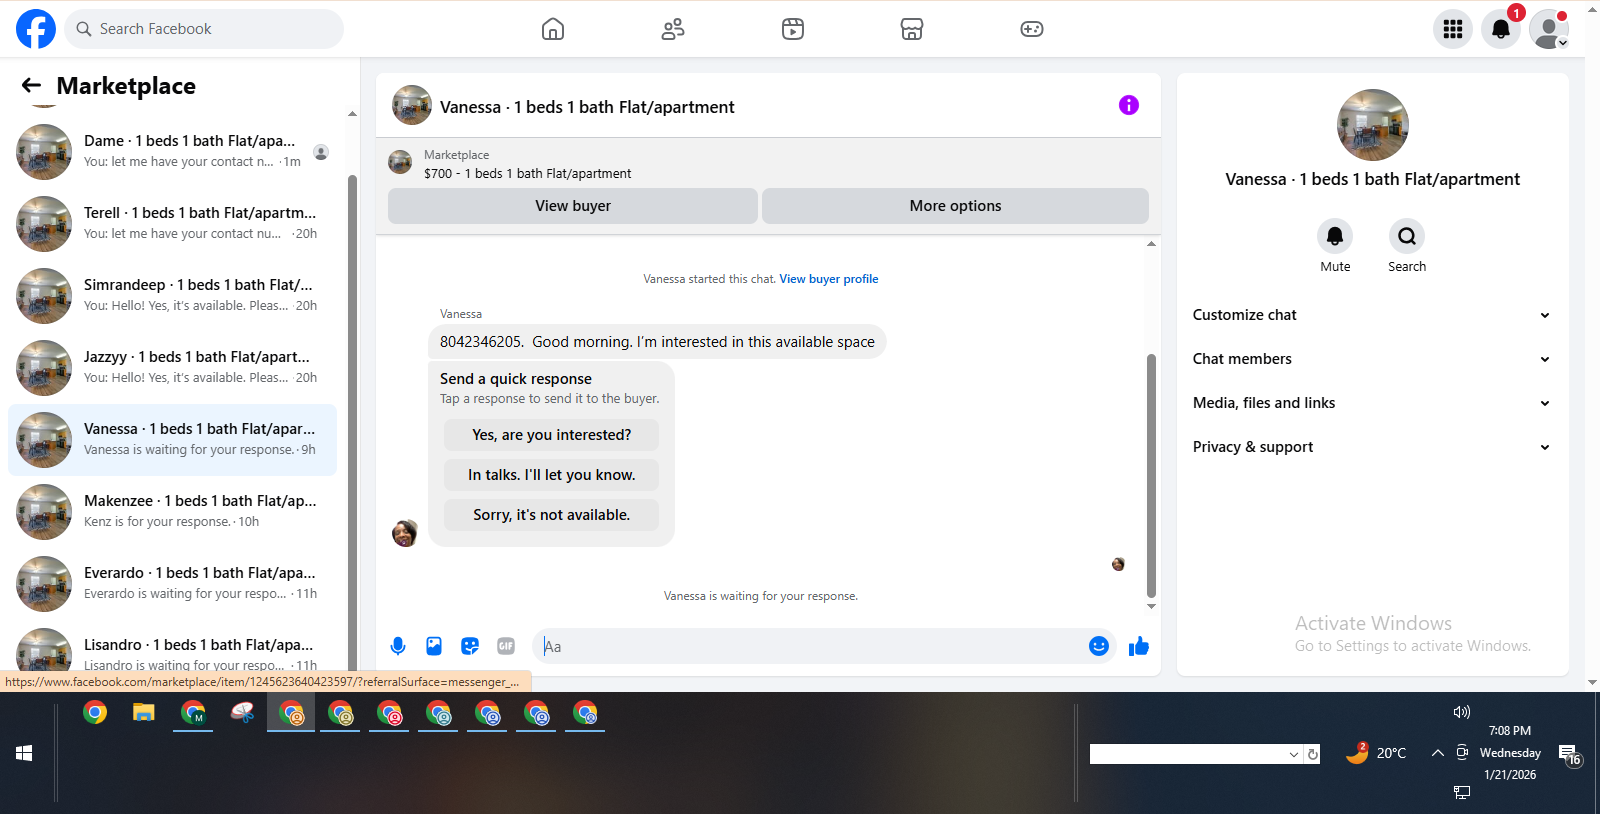Viewport: 1600px width, 814px height.
Task: Click the back arrow beside Marketplace
Action: click(31, 86)
